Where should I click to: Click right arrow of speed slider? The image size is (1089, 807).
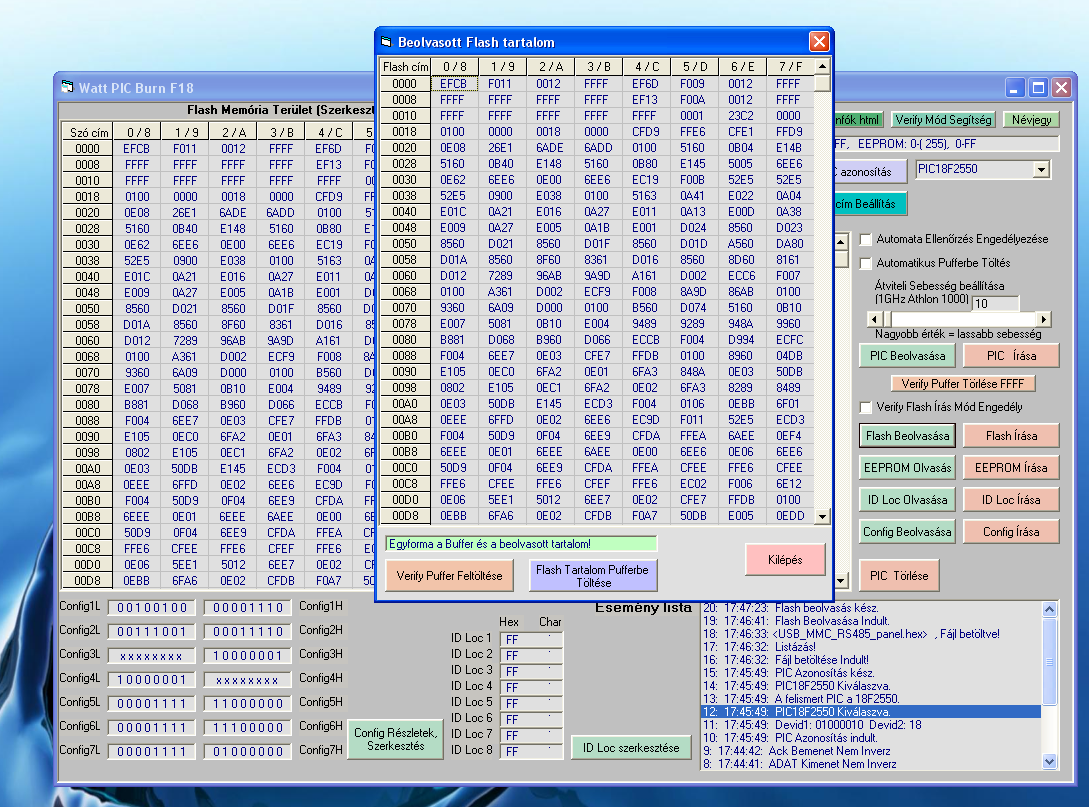[1044, 318]
